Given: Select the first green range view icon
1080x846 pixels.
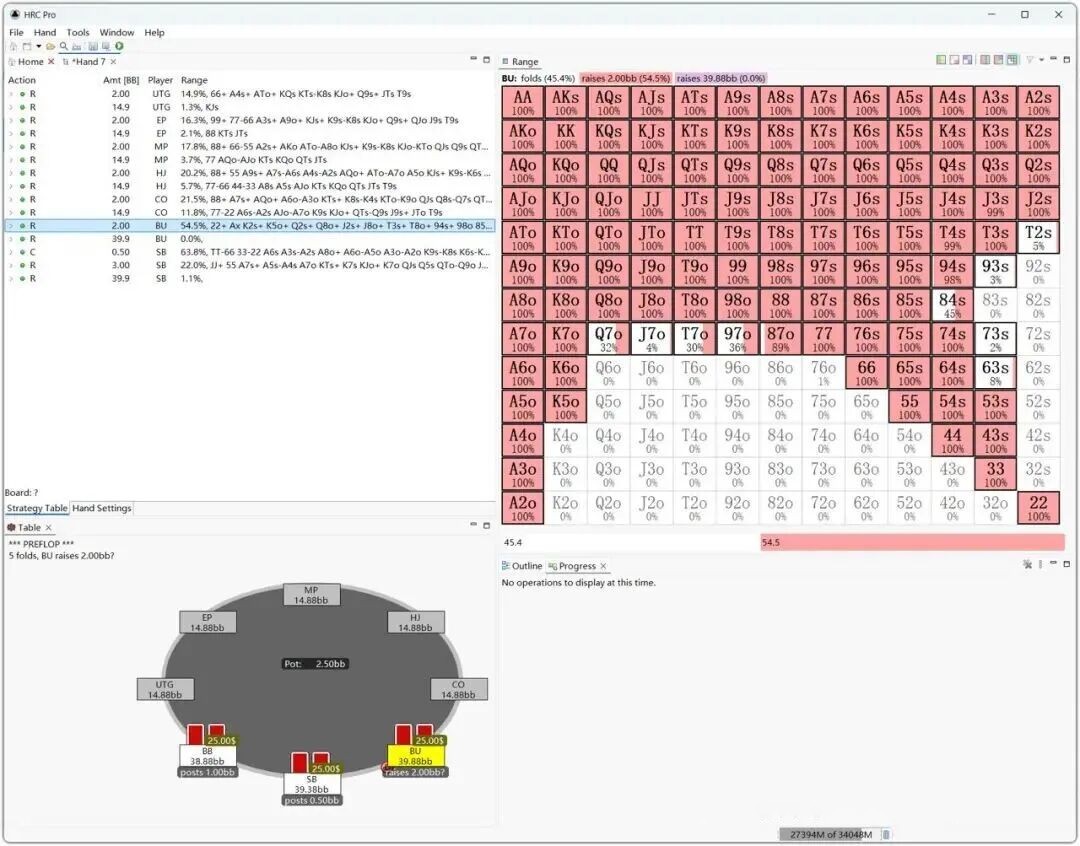Looking at the screenshot, I should (941, 61).
